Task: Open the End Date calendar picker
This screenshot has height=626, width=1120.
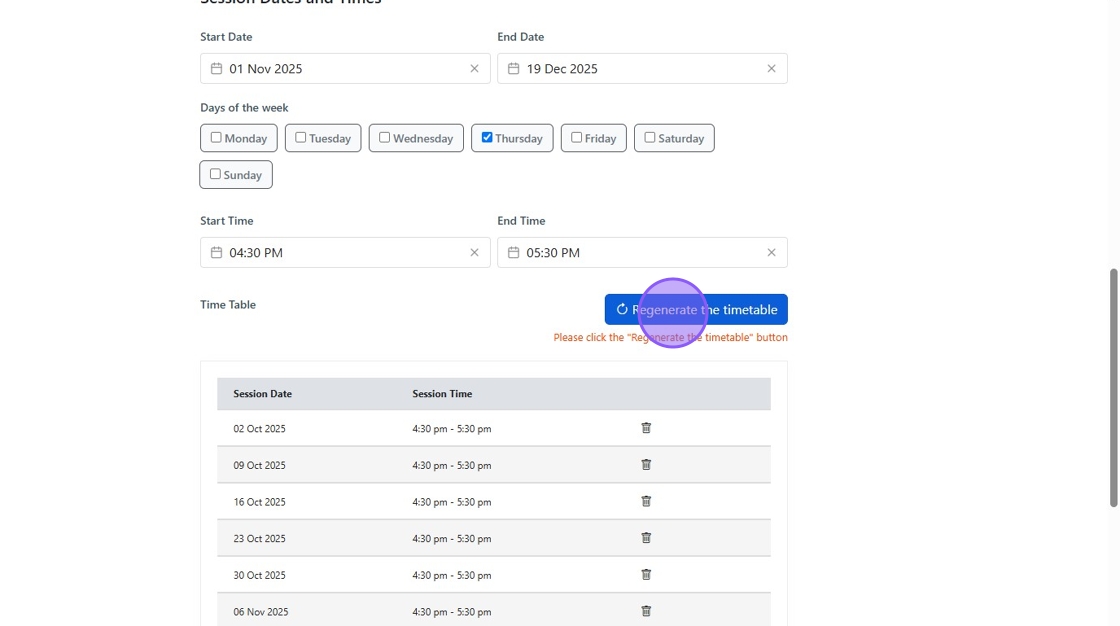Action: 513,69
